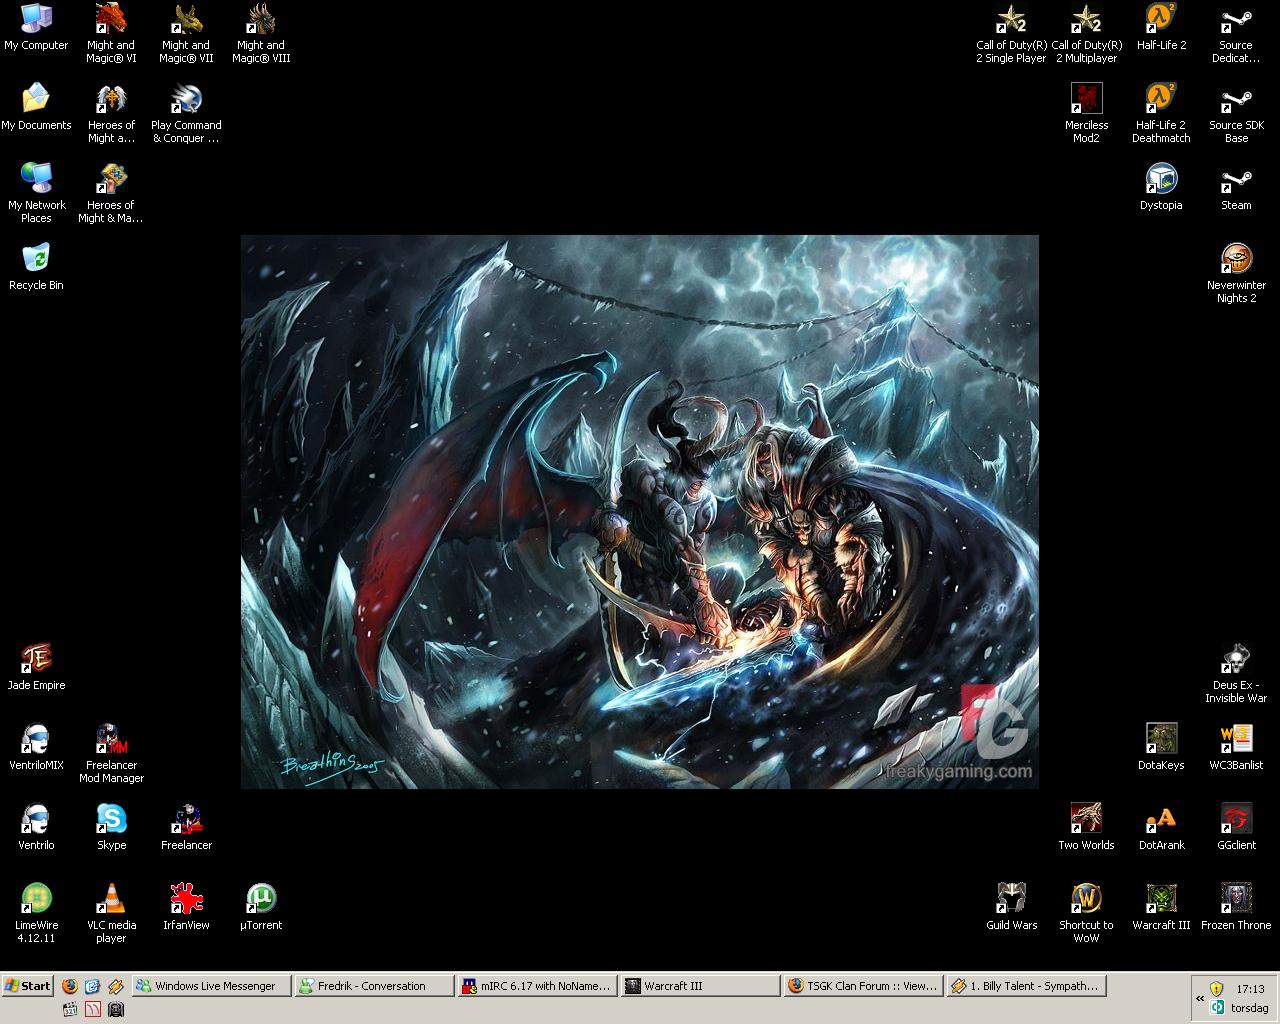The height and width of the screenshot is (1024, 1280).
Task: Launch the µTorrent client
Action: [x=261, y=898]
